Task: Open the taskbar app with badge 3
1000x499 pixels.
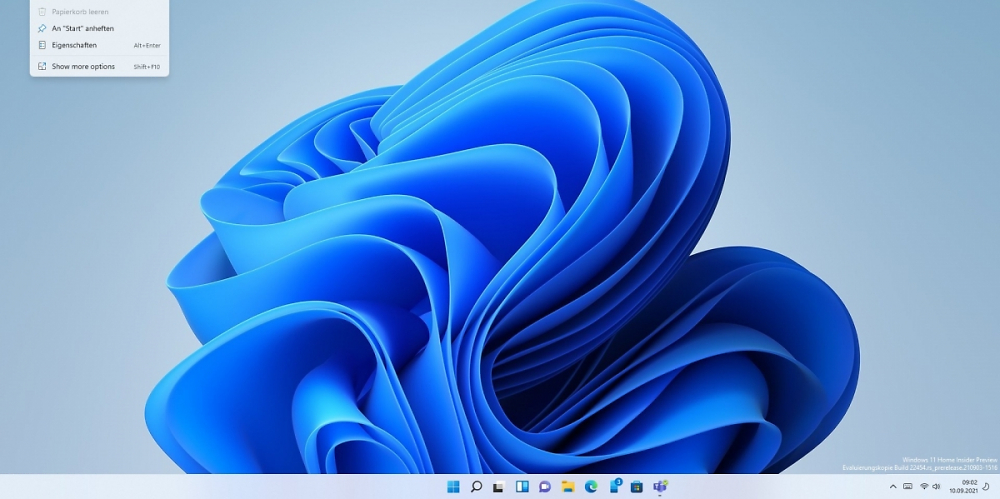Action: [614, 486]
